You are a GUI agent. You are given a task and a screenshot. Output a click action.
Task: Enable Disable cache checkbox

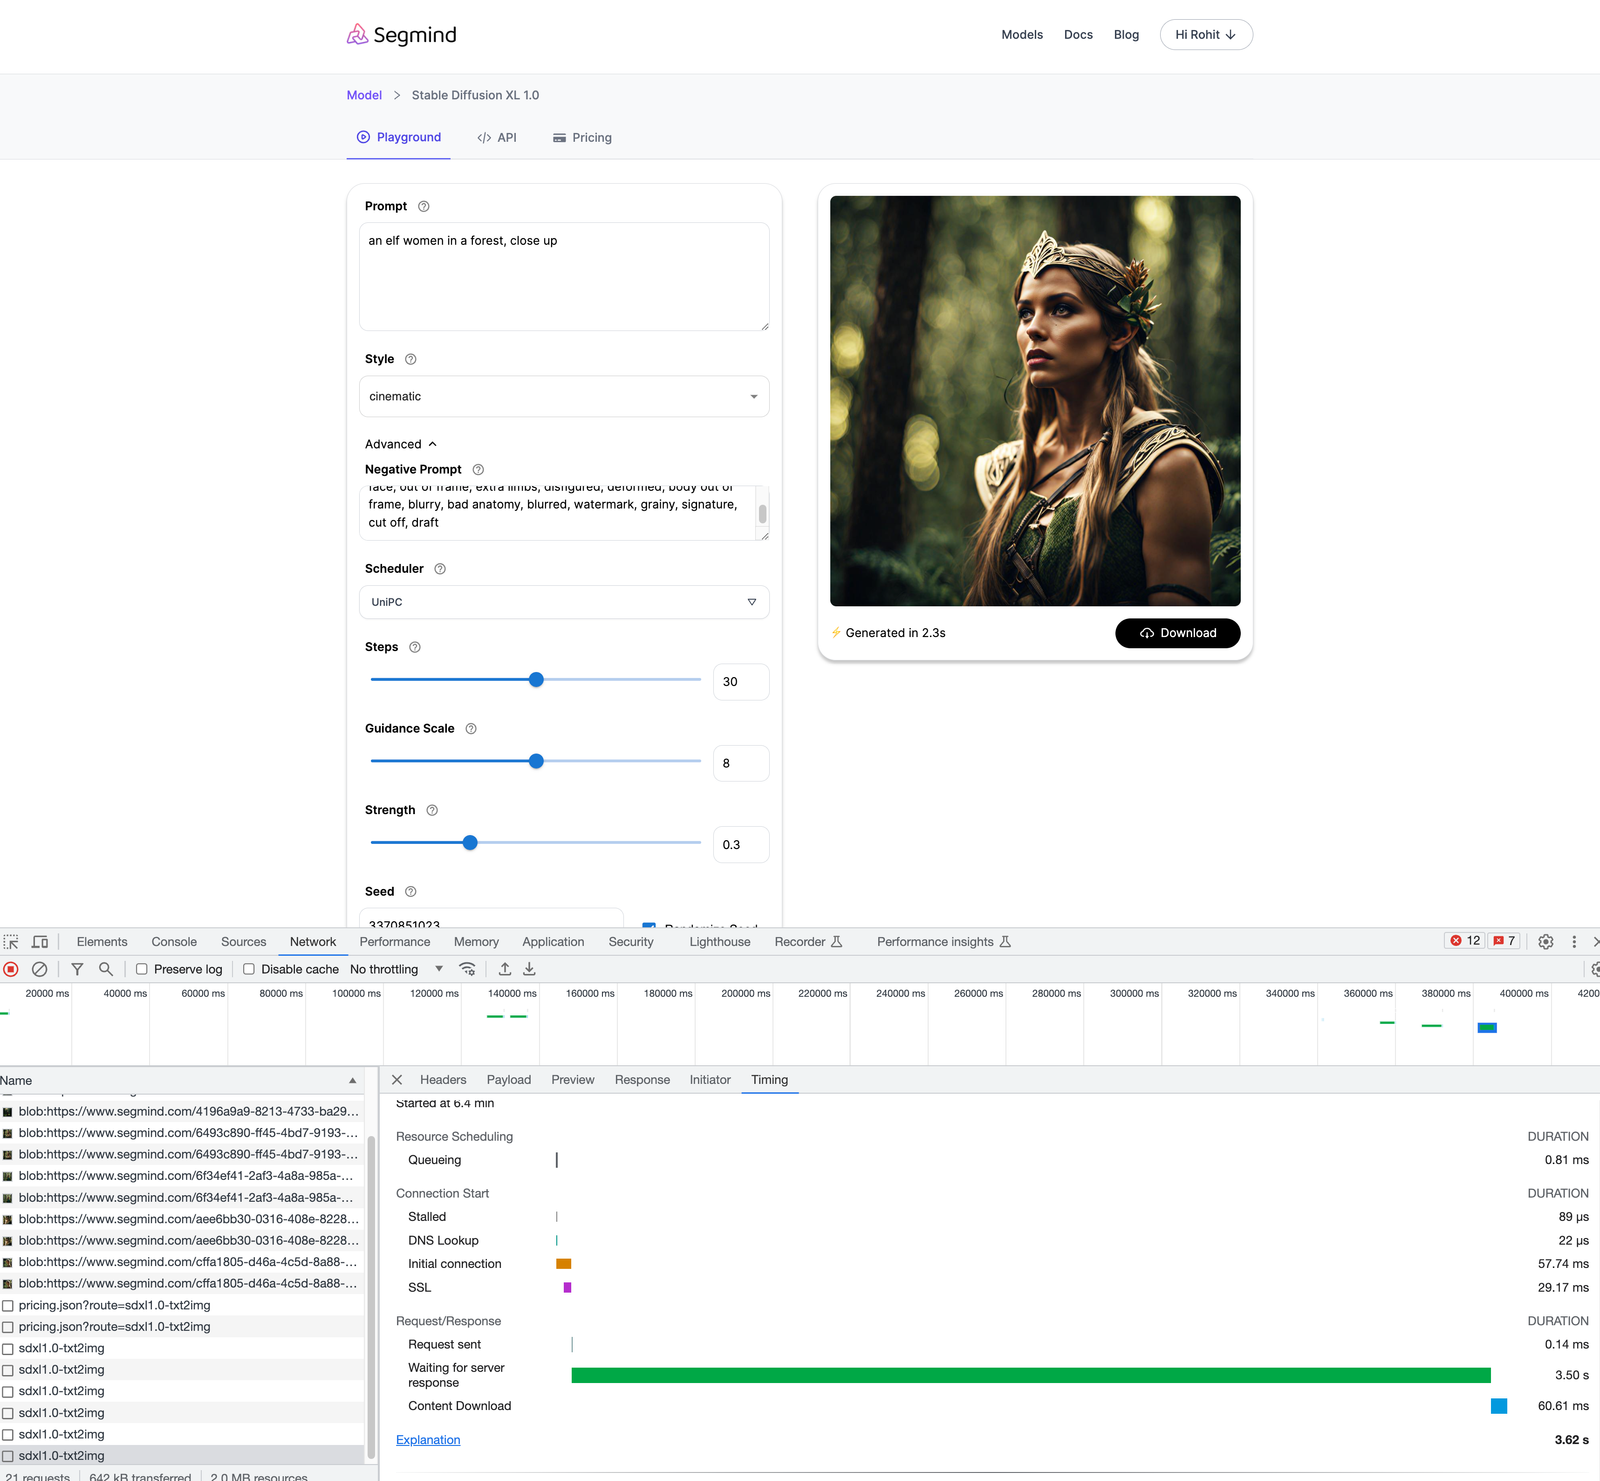click(249, 969)
